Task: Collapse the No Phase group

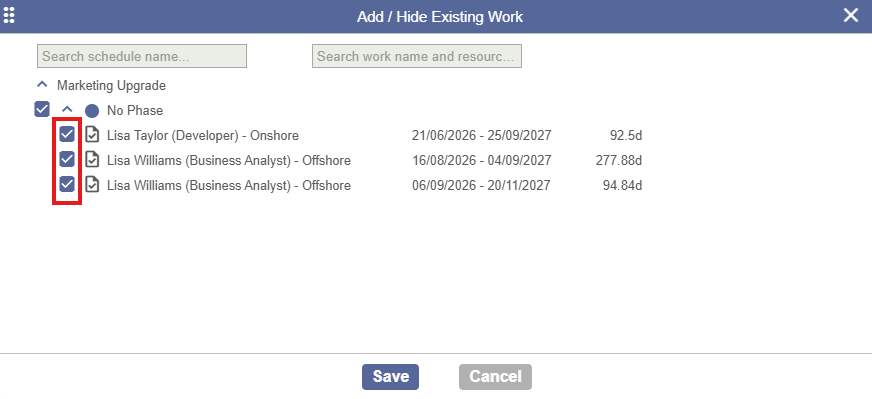Action: tap(67, 110)
